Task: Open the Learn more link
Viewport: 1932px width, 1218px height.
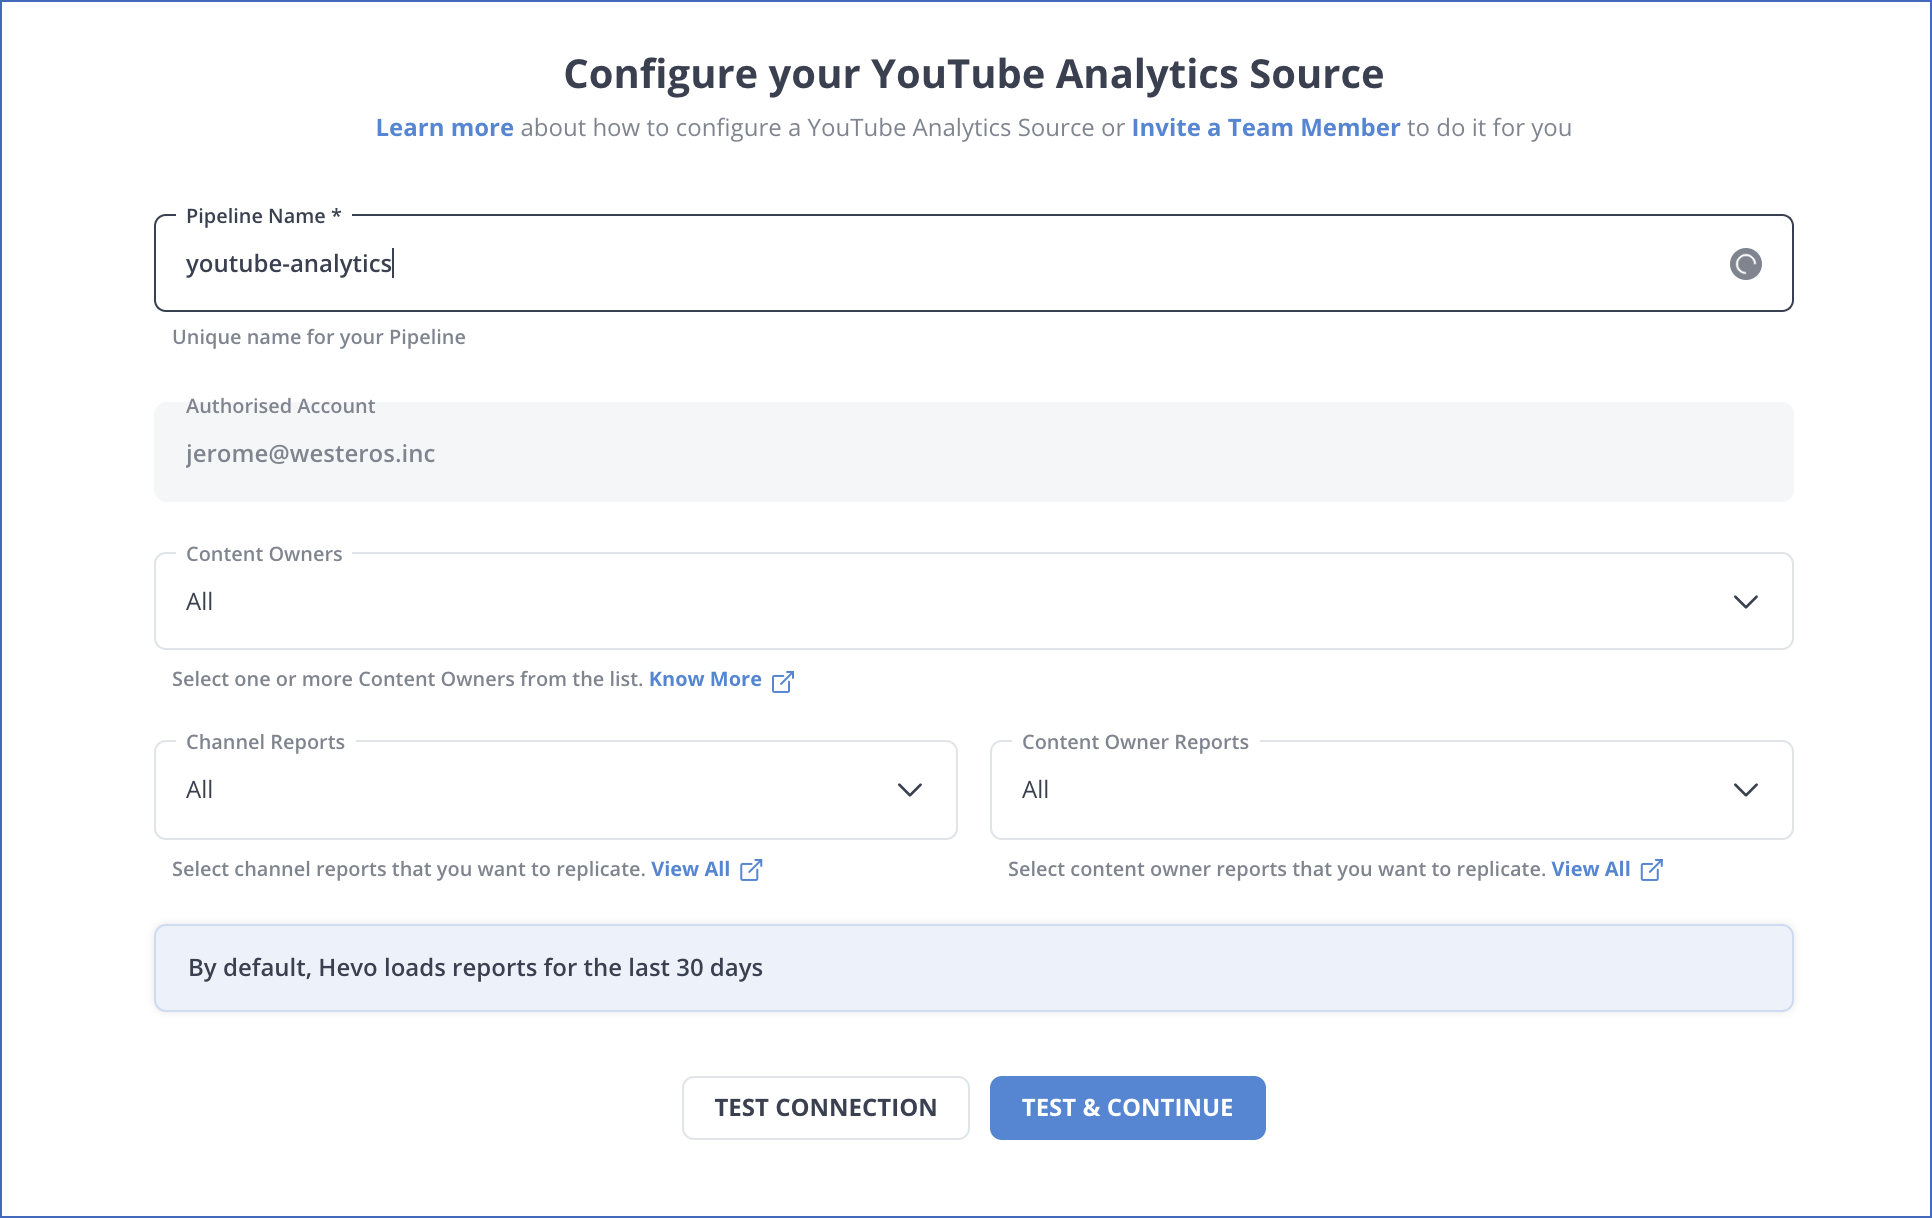Action: click(x=444, y=128)
